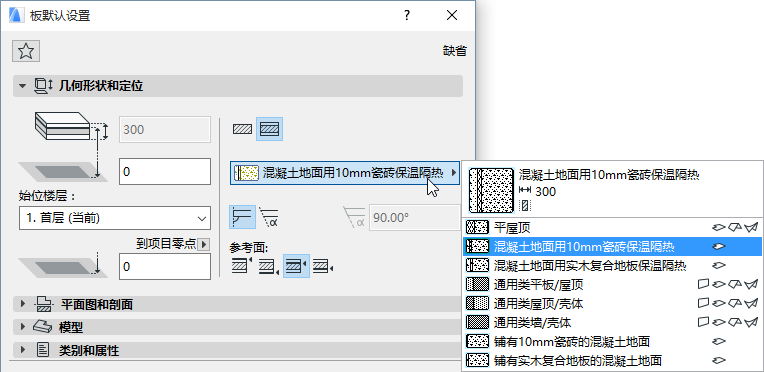Click the roof-use icon on 平屋顶 row

[x=735, y=227]
